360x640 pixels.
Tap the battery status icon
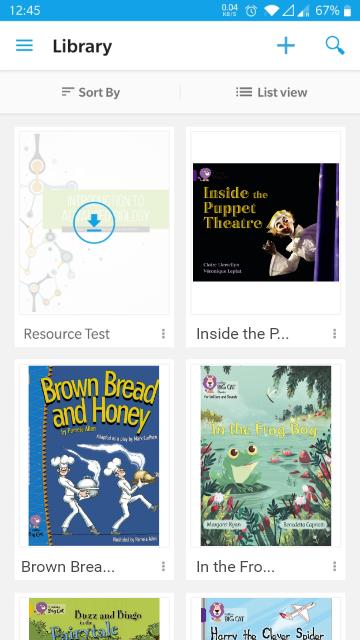(x=347, y=11)
